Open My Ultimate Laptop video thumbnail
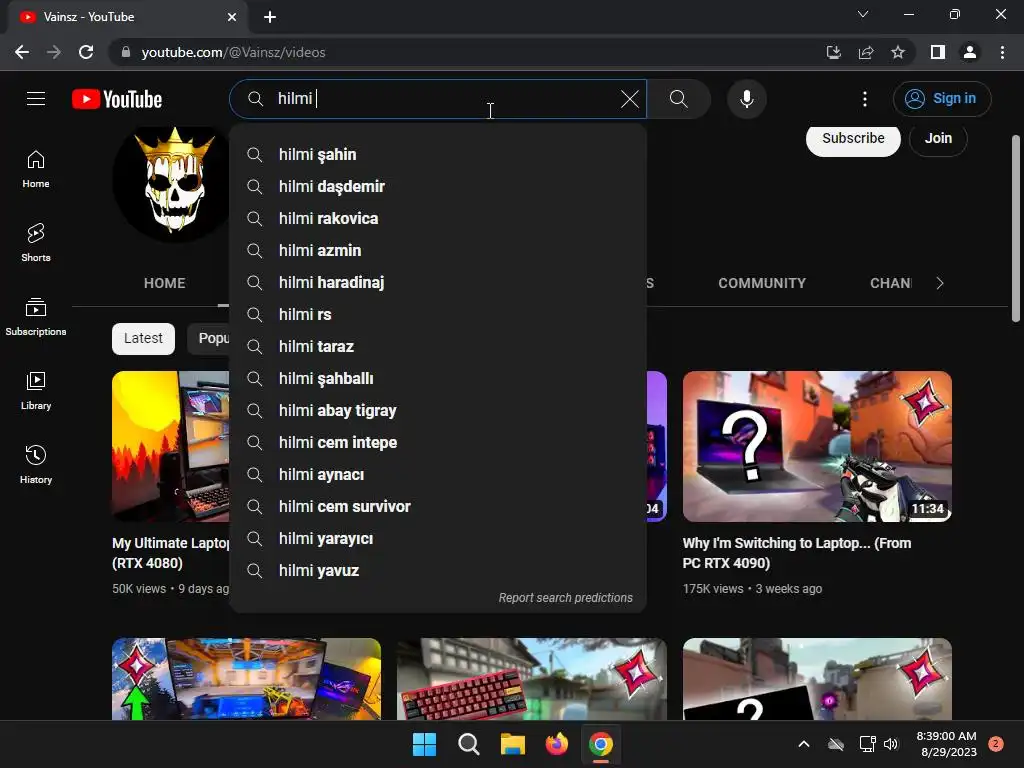Image resolution: width=1024 pixels, height=768 pixels. coord(170,447)
